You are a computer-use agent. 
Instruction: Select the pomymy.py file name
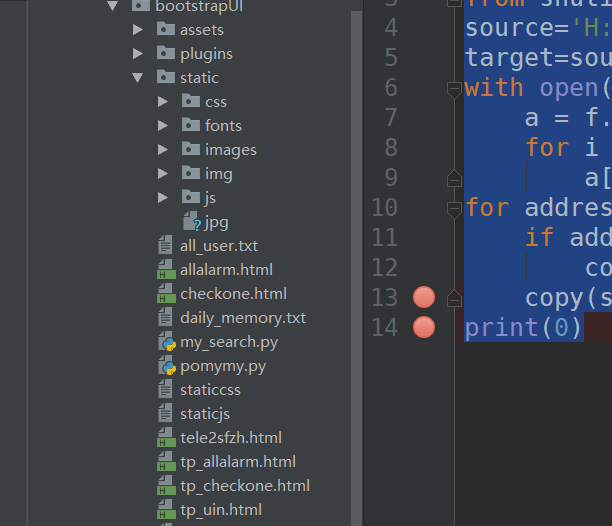click(223, 367)
